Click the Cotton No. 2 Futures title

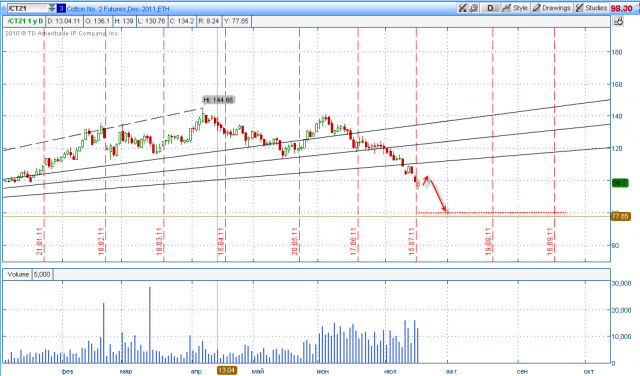118,9
